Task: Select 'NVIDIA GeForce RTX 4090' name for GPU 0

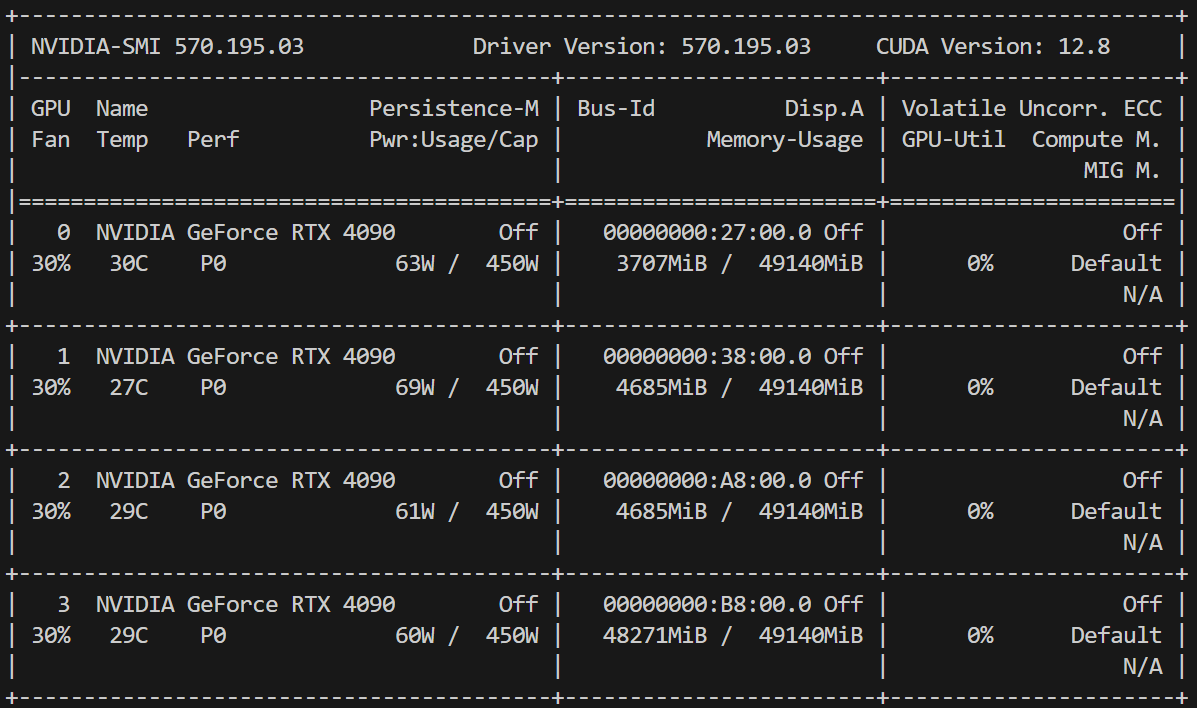Action: coord(246,232)
